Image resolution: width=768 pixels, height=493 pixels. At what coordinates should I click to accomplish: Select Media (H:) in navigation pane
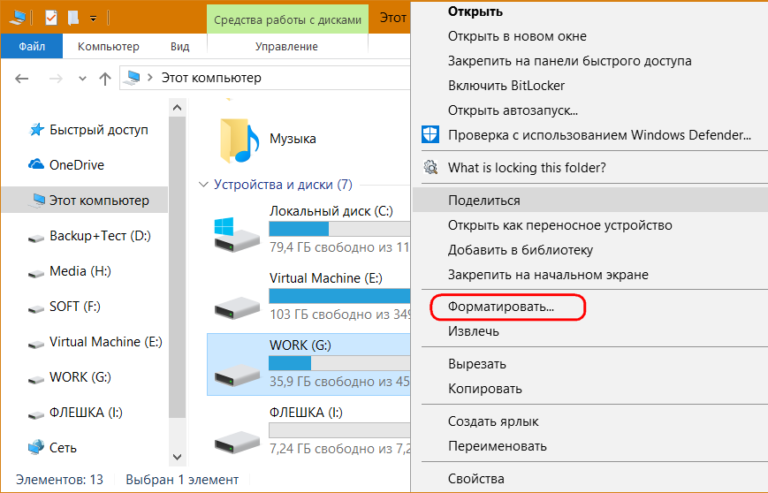click(80, 271)
